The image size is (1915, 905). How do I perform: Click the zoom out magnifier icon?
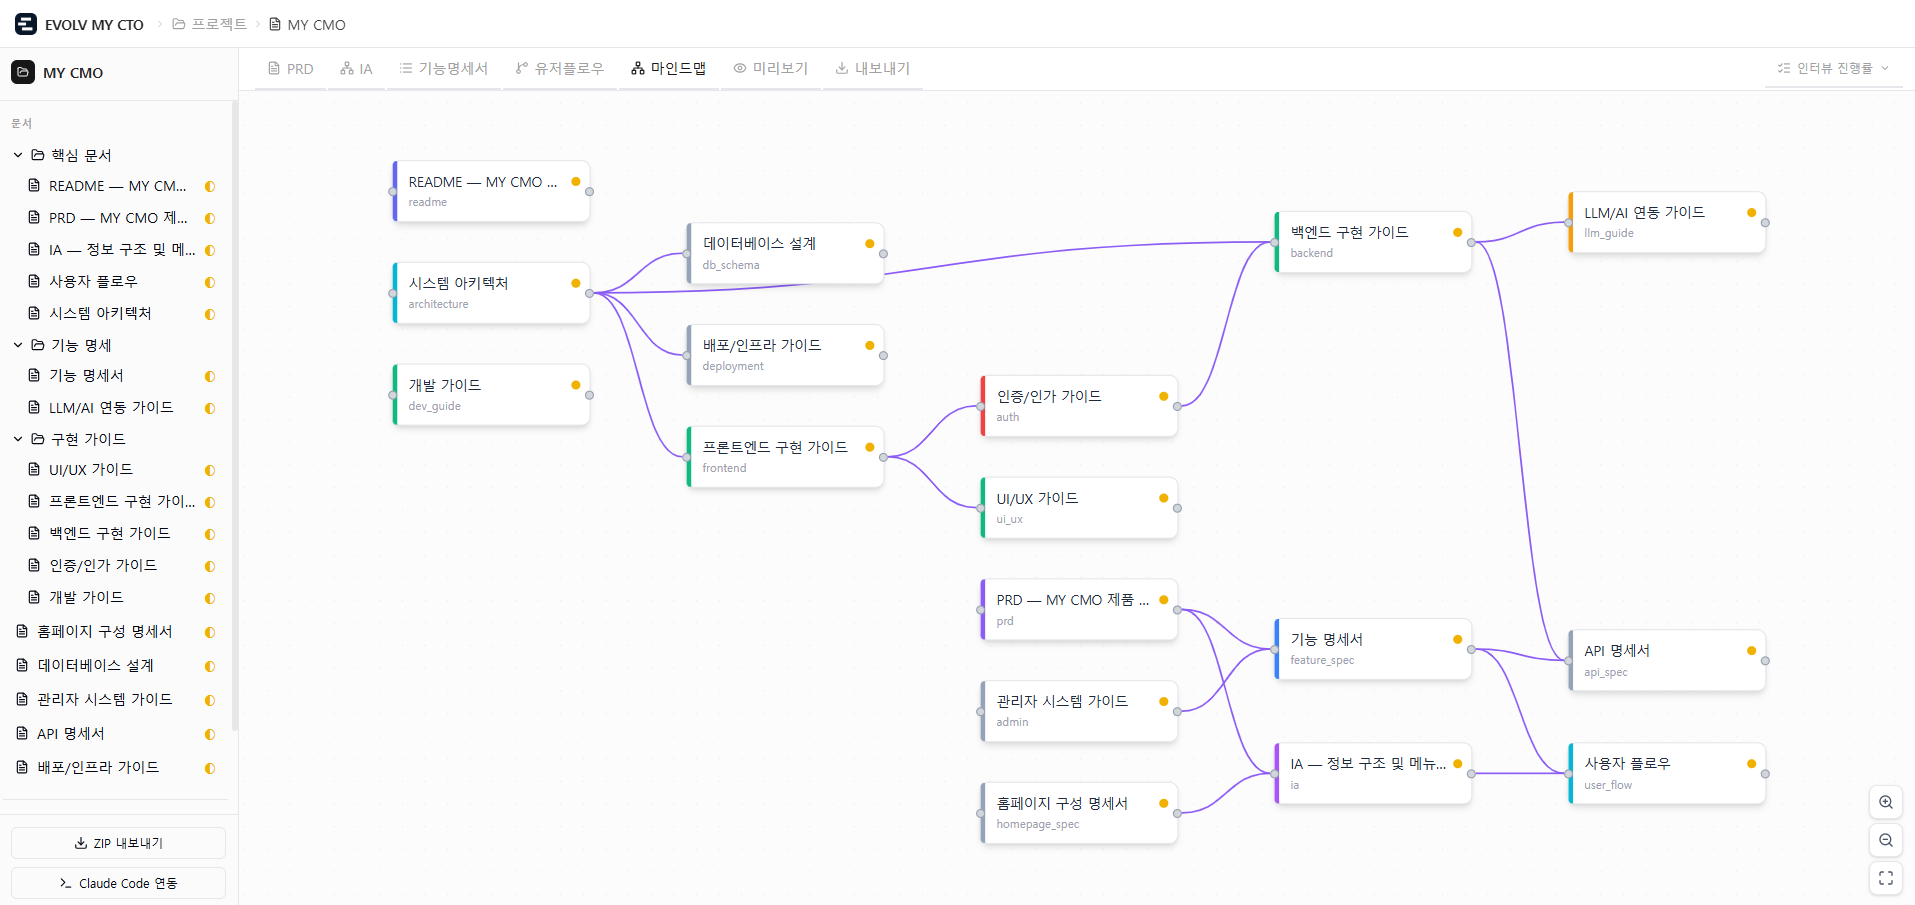1886,840
